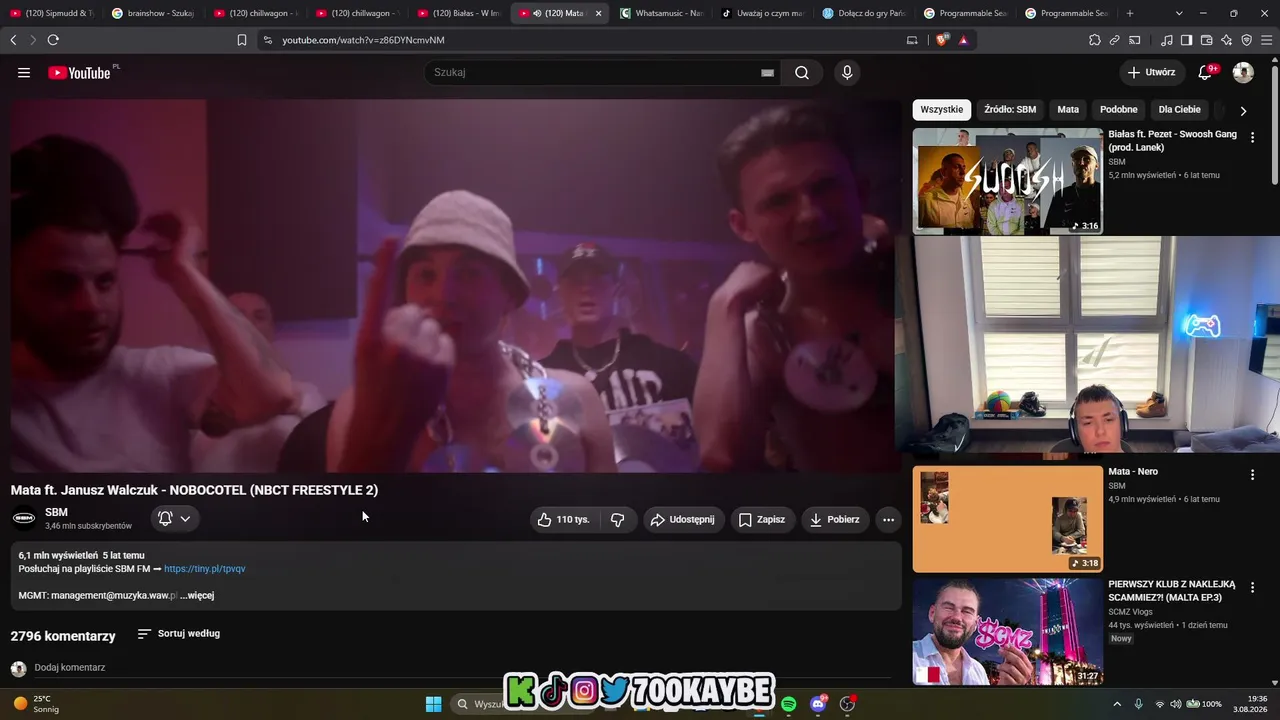Click the "Pobierz" download button
The height and width of the screenshot is (720, 1280).
point(834,520)
